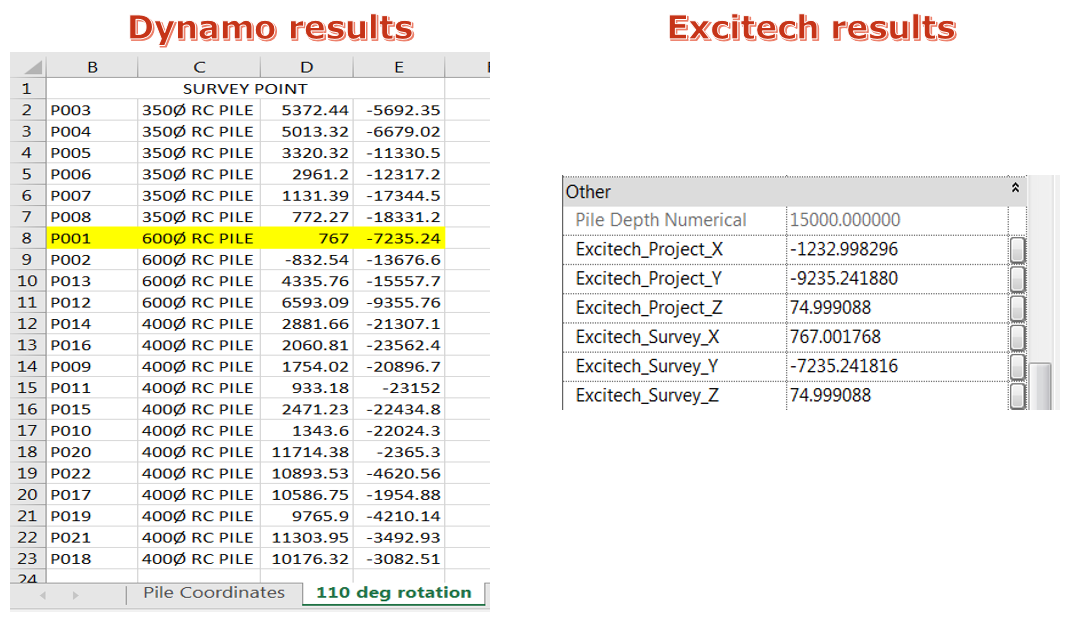The width and height of the screenshot is (1071, 621).
Task: Select the highlighted cell with value 767
Action: pyautogui.click(x=307, y=238)
